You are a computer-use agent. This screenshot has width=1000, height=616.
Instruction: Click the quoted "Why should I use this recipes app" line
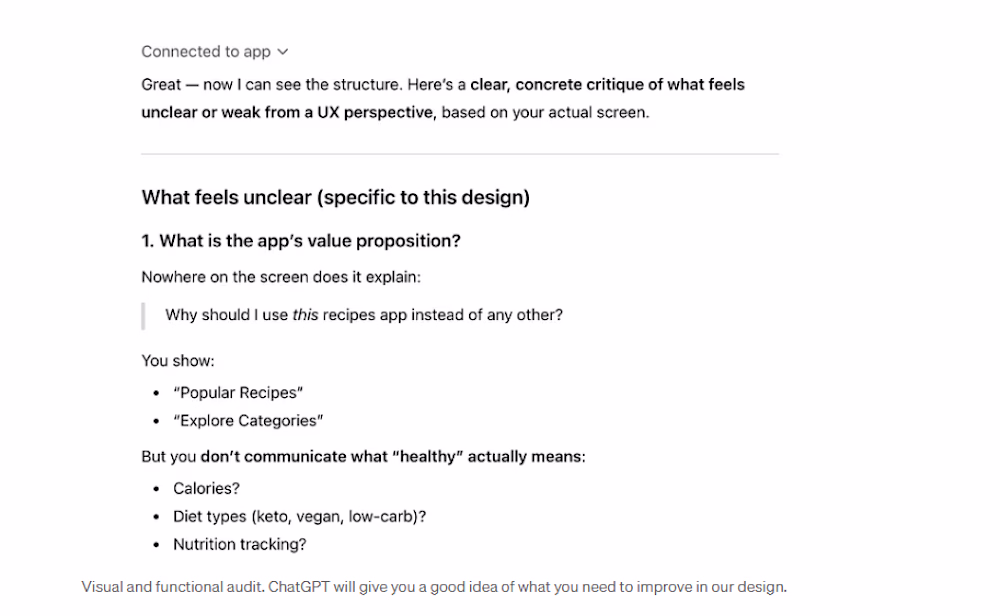tap(363, 315)
